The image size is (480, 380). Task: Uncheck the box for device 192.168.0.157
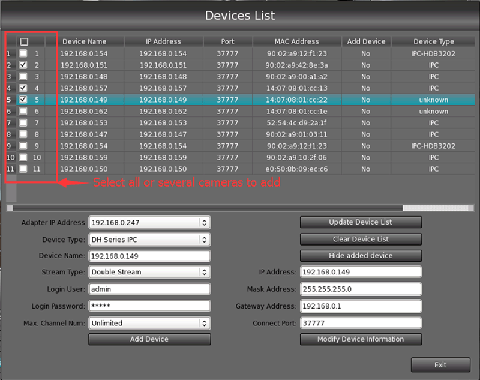(x=23, y=88)
